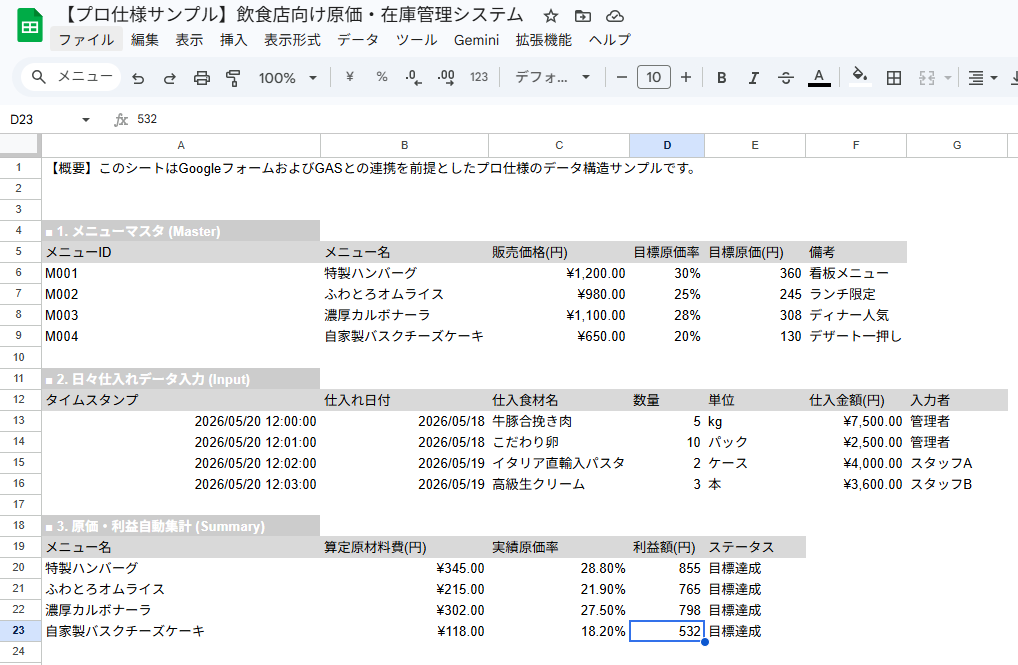
Task: Open the text color picker
Action: click(x=819, y=78)
